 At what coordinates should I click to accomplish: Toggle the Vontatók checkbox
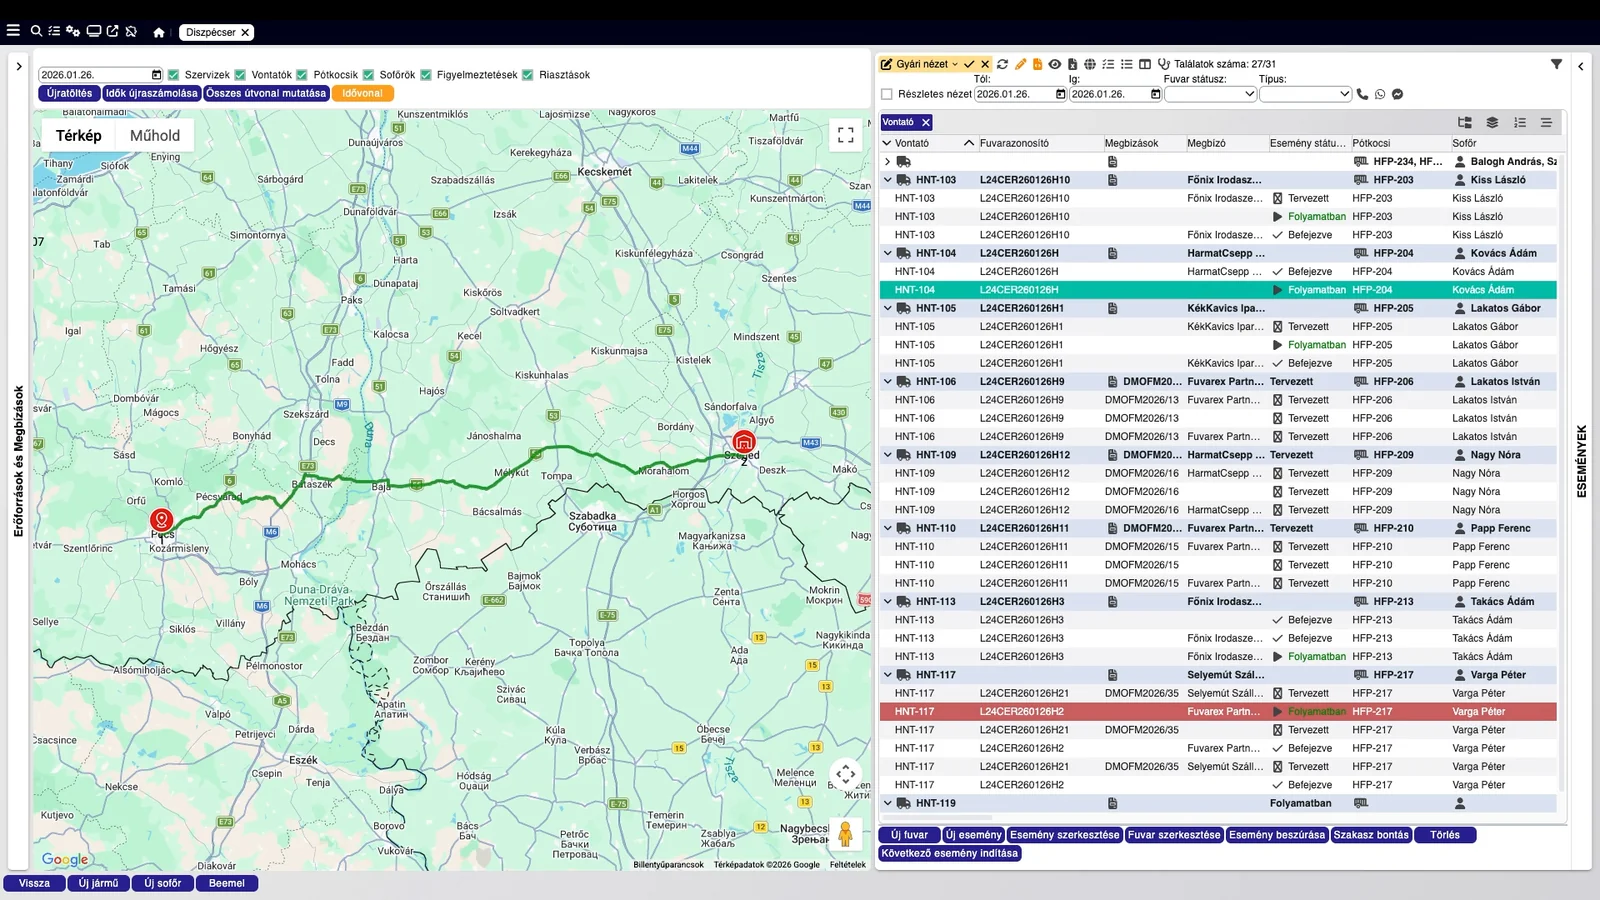click(240, 75)
